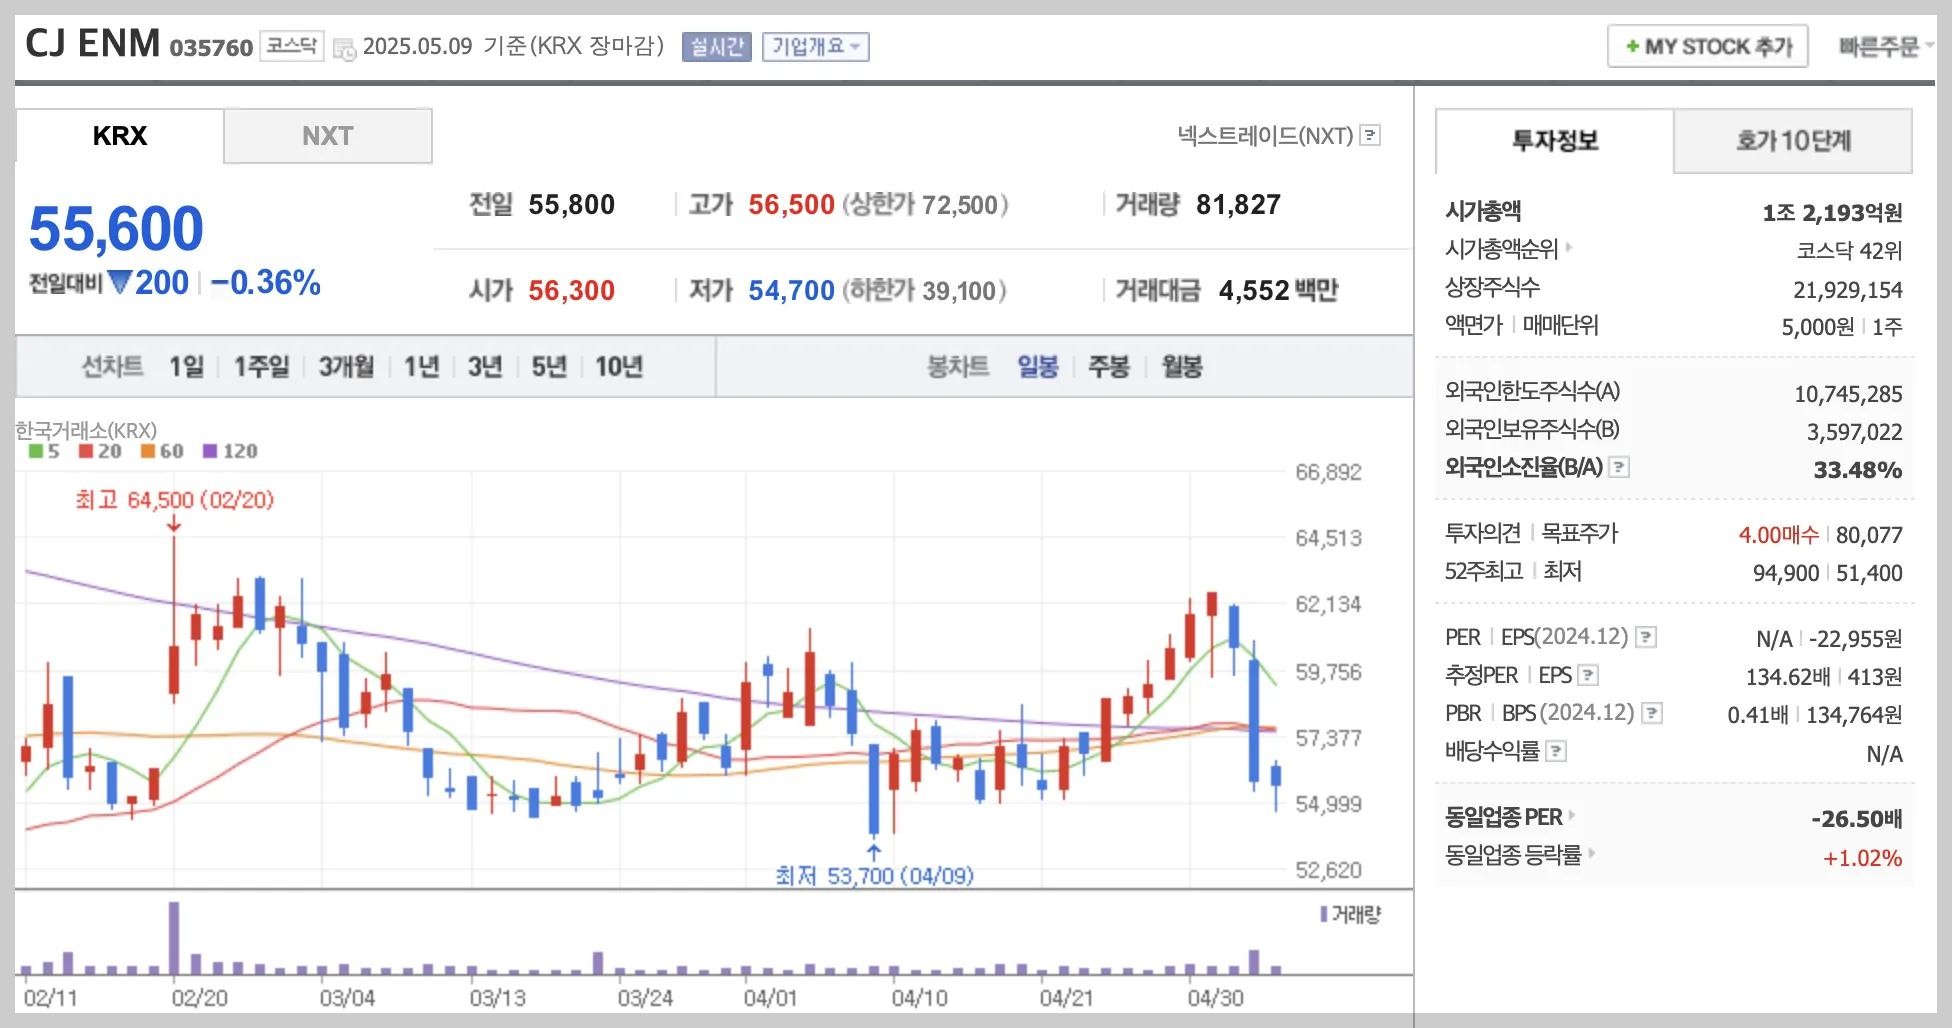The image size is (1952, 1028).
Task: Expand the 동일업종 등락률 arrow
Action: tap(1591, 854)
